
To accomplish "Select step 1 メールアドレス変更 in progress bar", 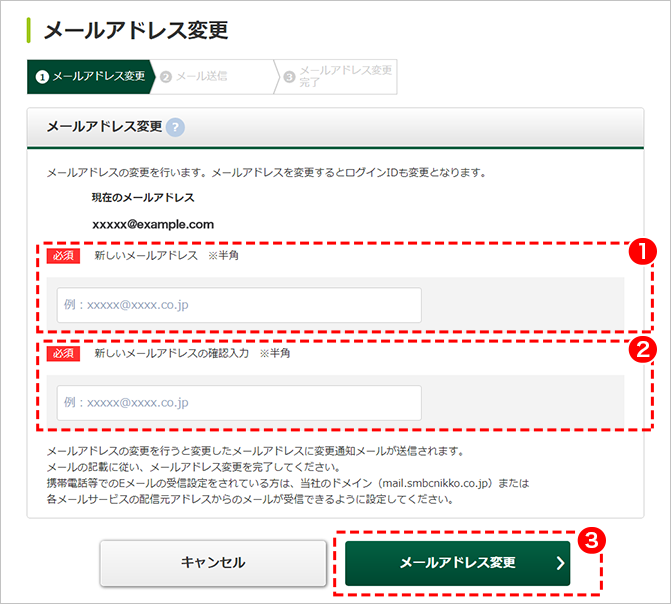I will click(89, 76).
